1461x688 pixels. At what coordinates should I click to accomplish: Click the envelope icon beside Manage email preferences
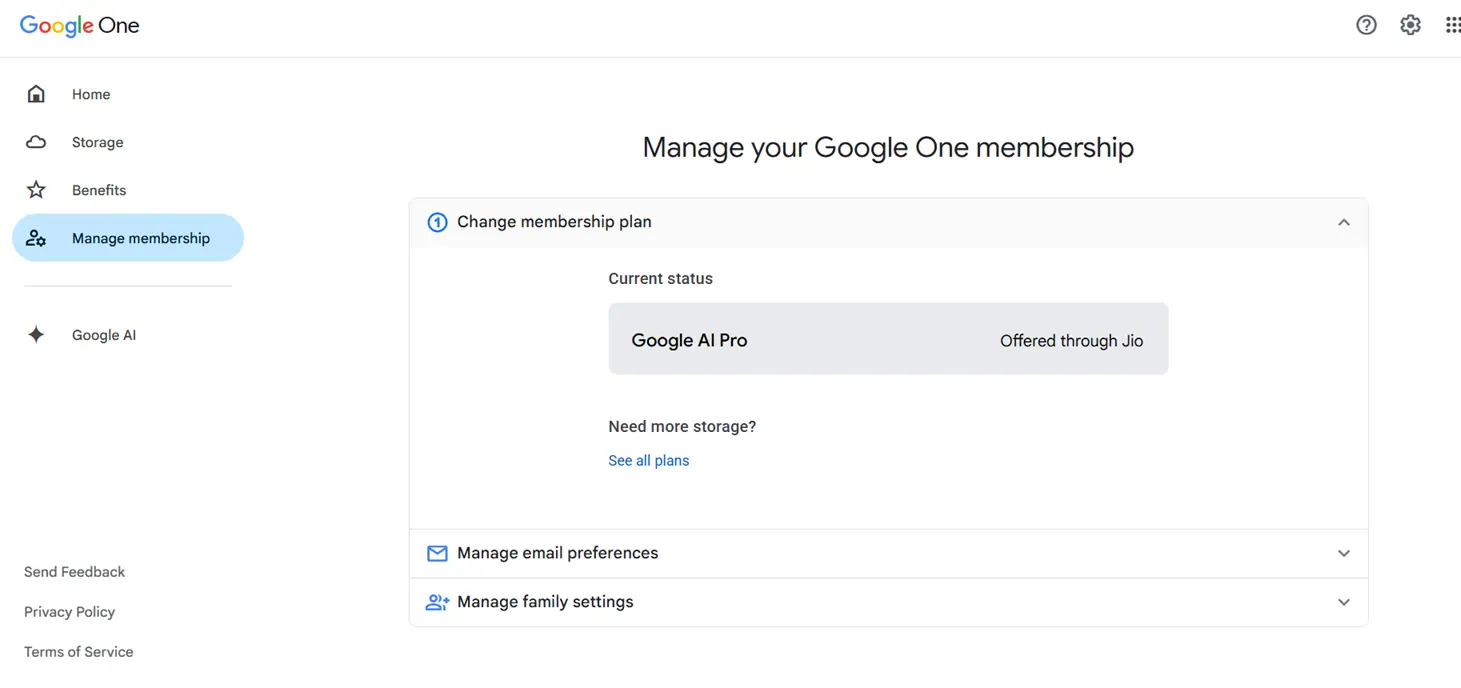pyautogui.click(x=437, y=553)
